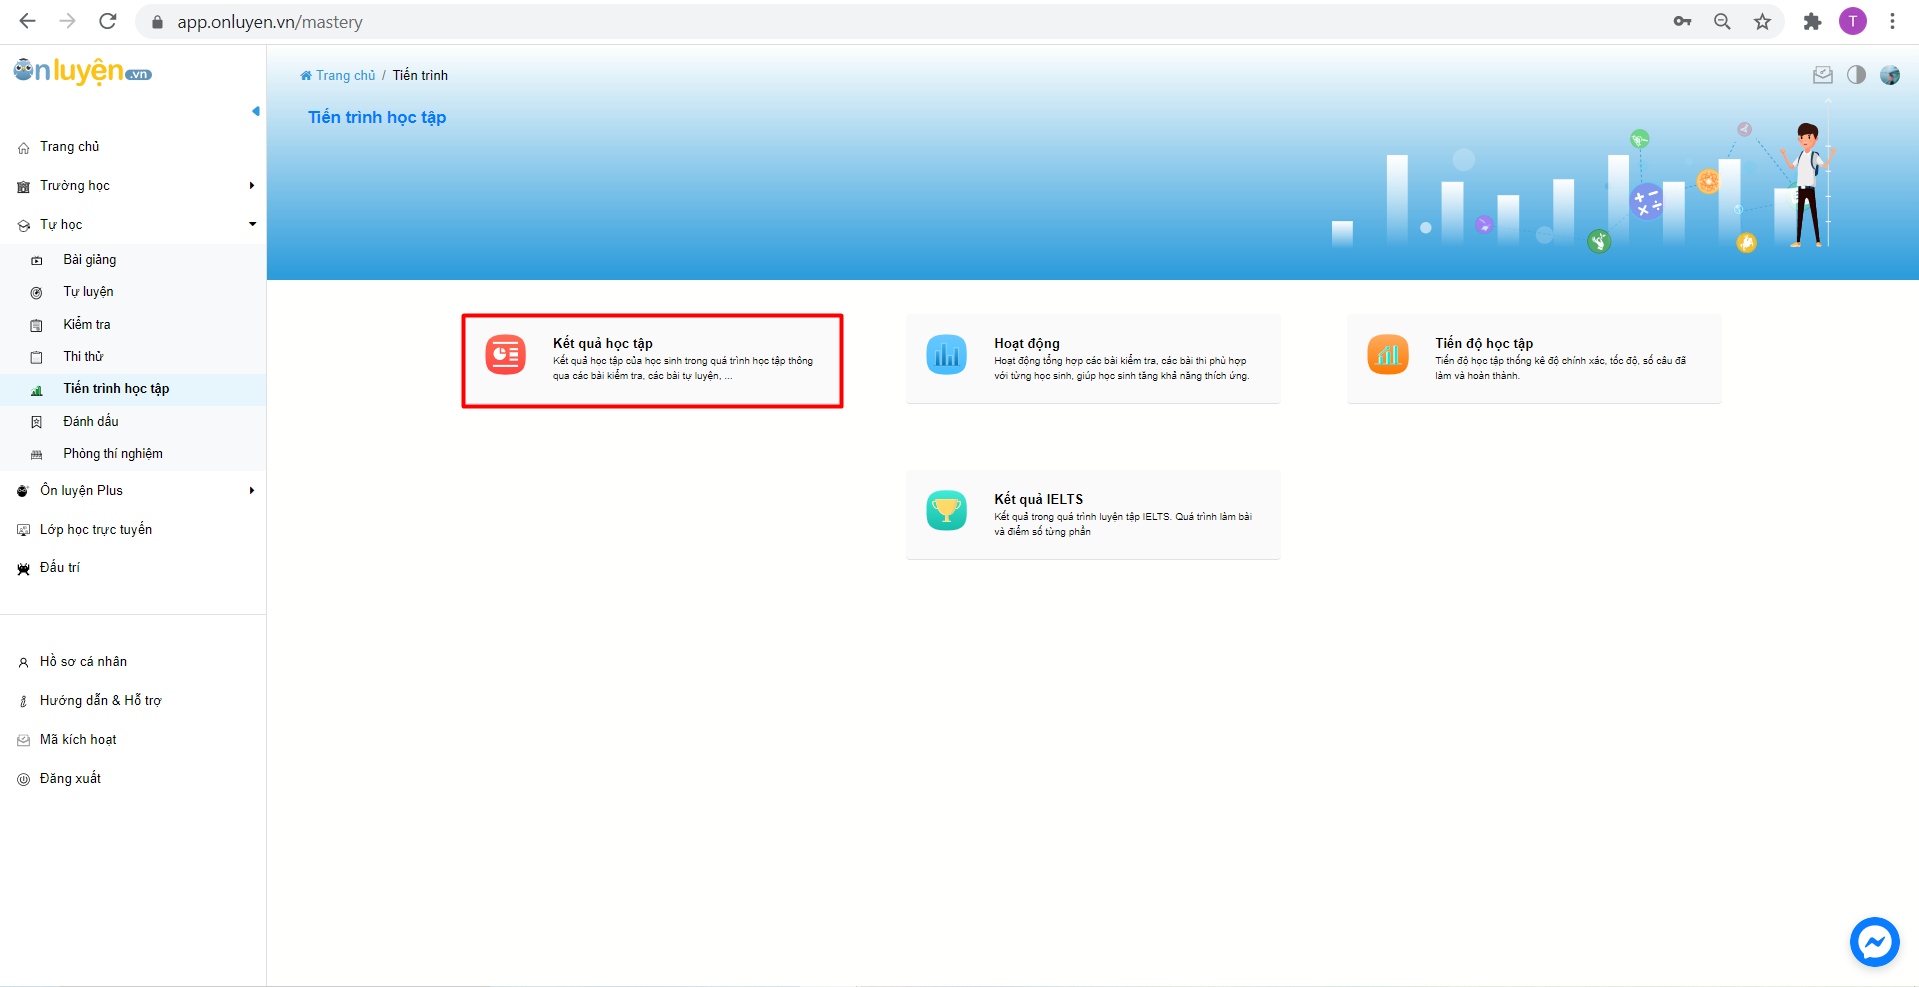Open the Kết quả học tập card
This screenshot has width=1919, height=987.
pyautogui.click(x=652, y=360)
